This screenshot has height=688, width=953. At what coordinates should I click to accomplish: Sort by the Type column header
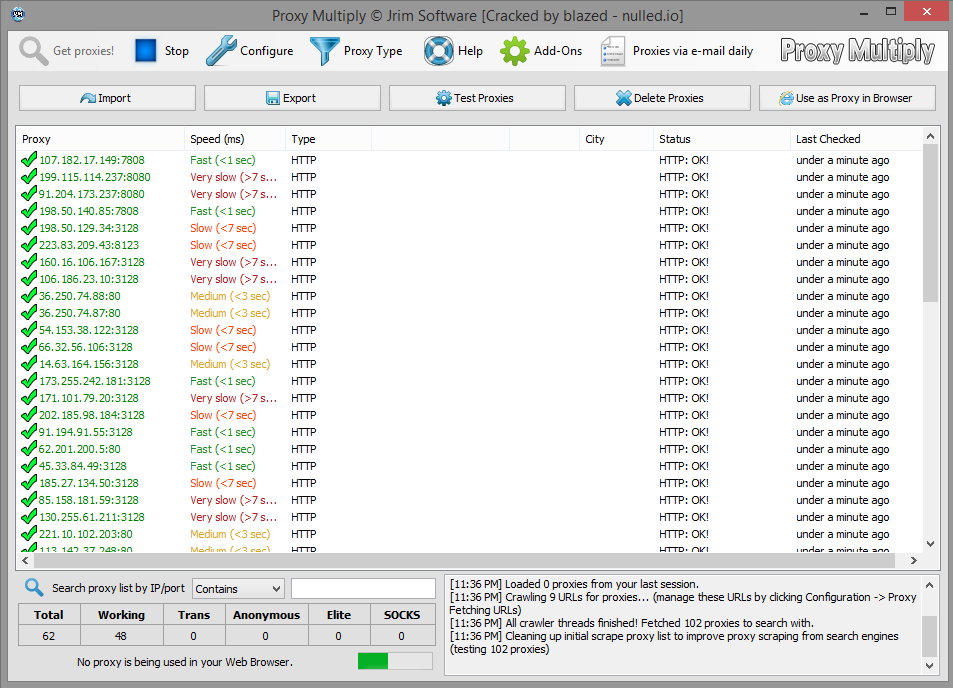[328, 139]
